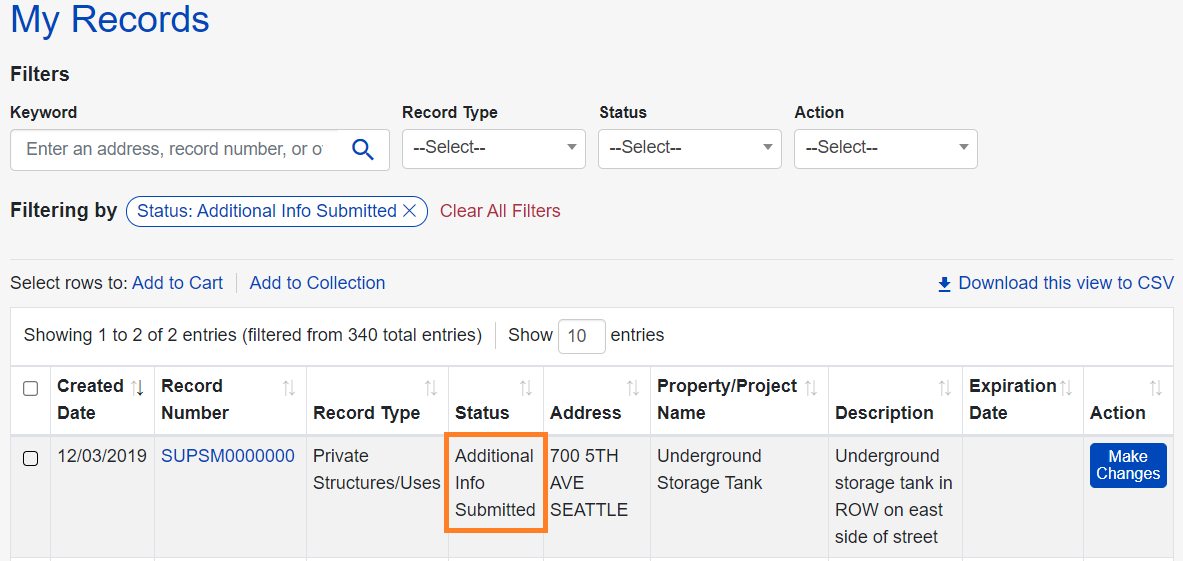Expand the Status filter dropdown
Screen dimensions: 1183x561
coord(690,148)
